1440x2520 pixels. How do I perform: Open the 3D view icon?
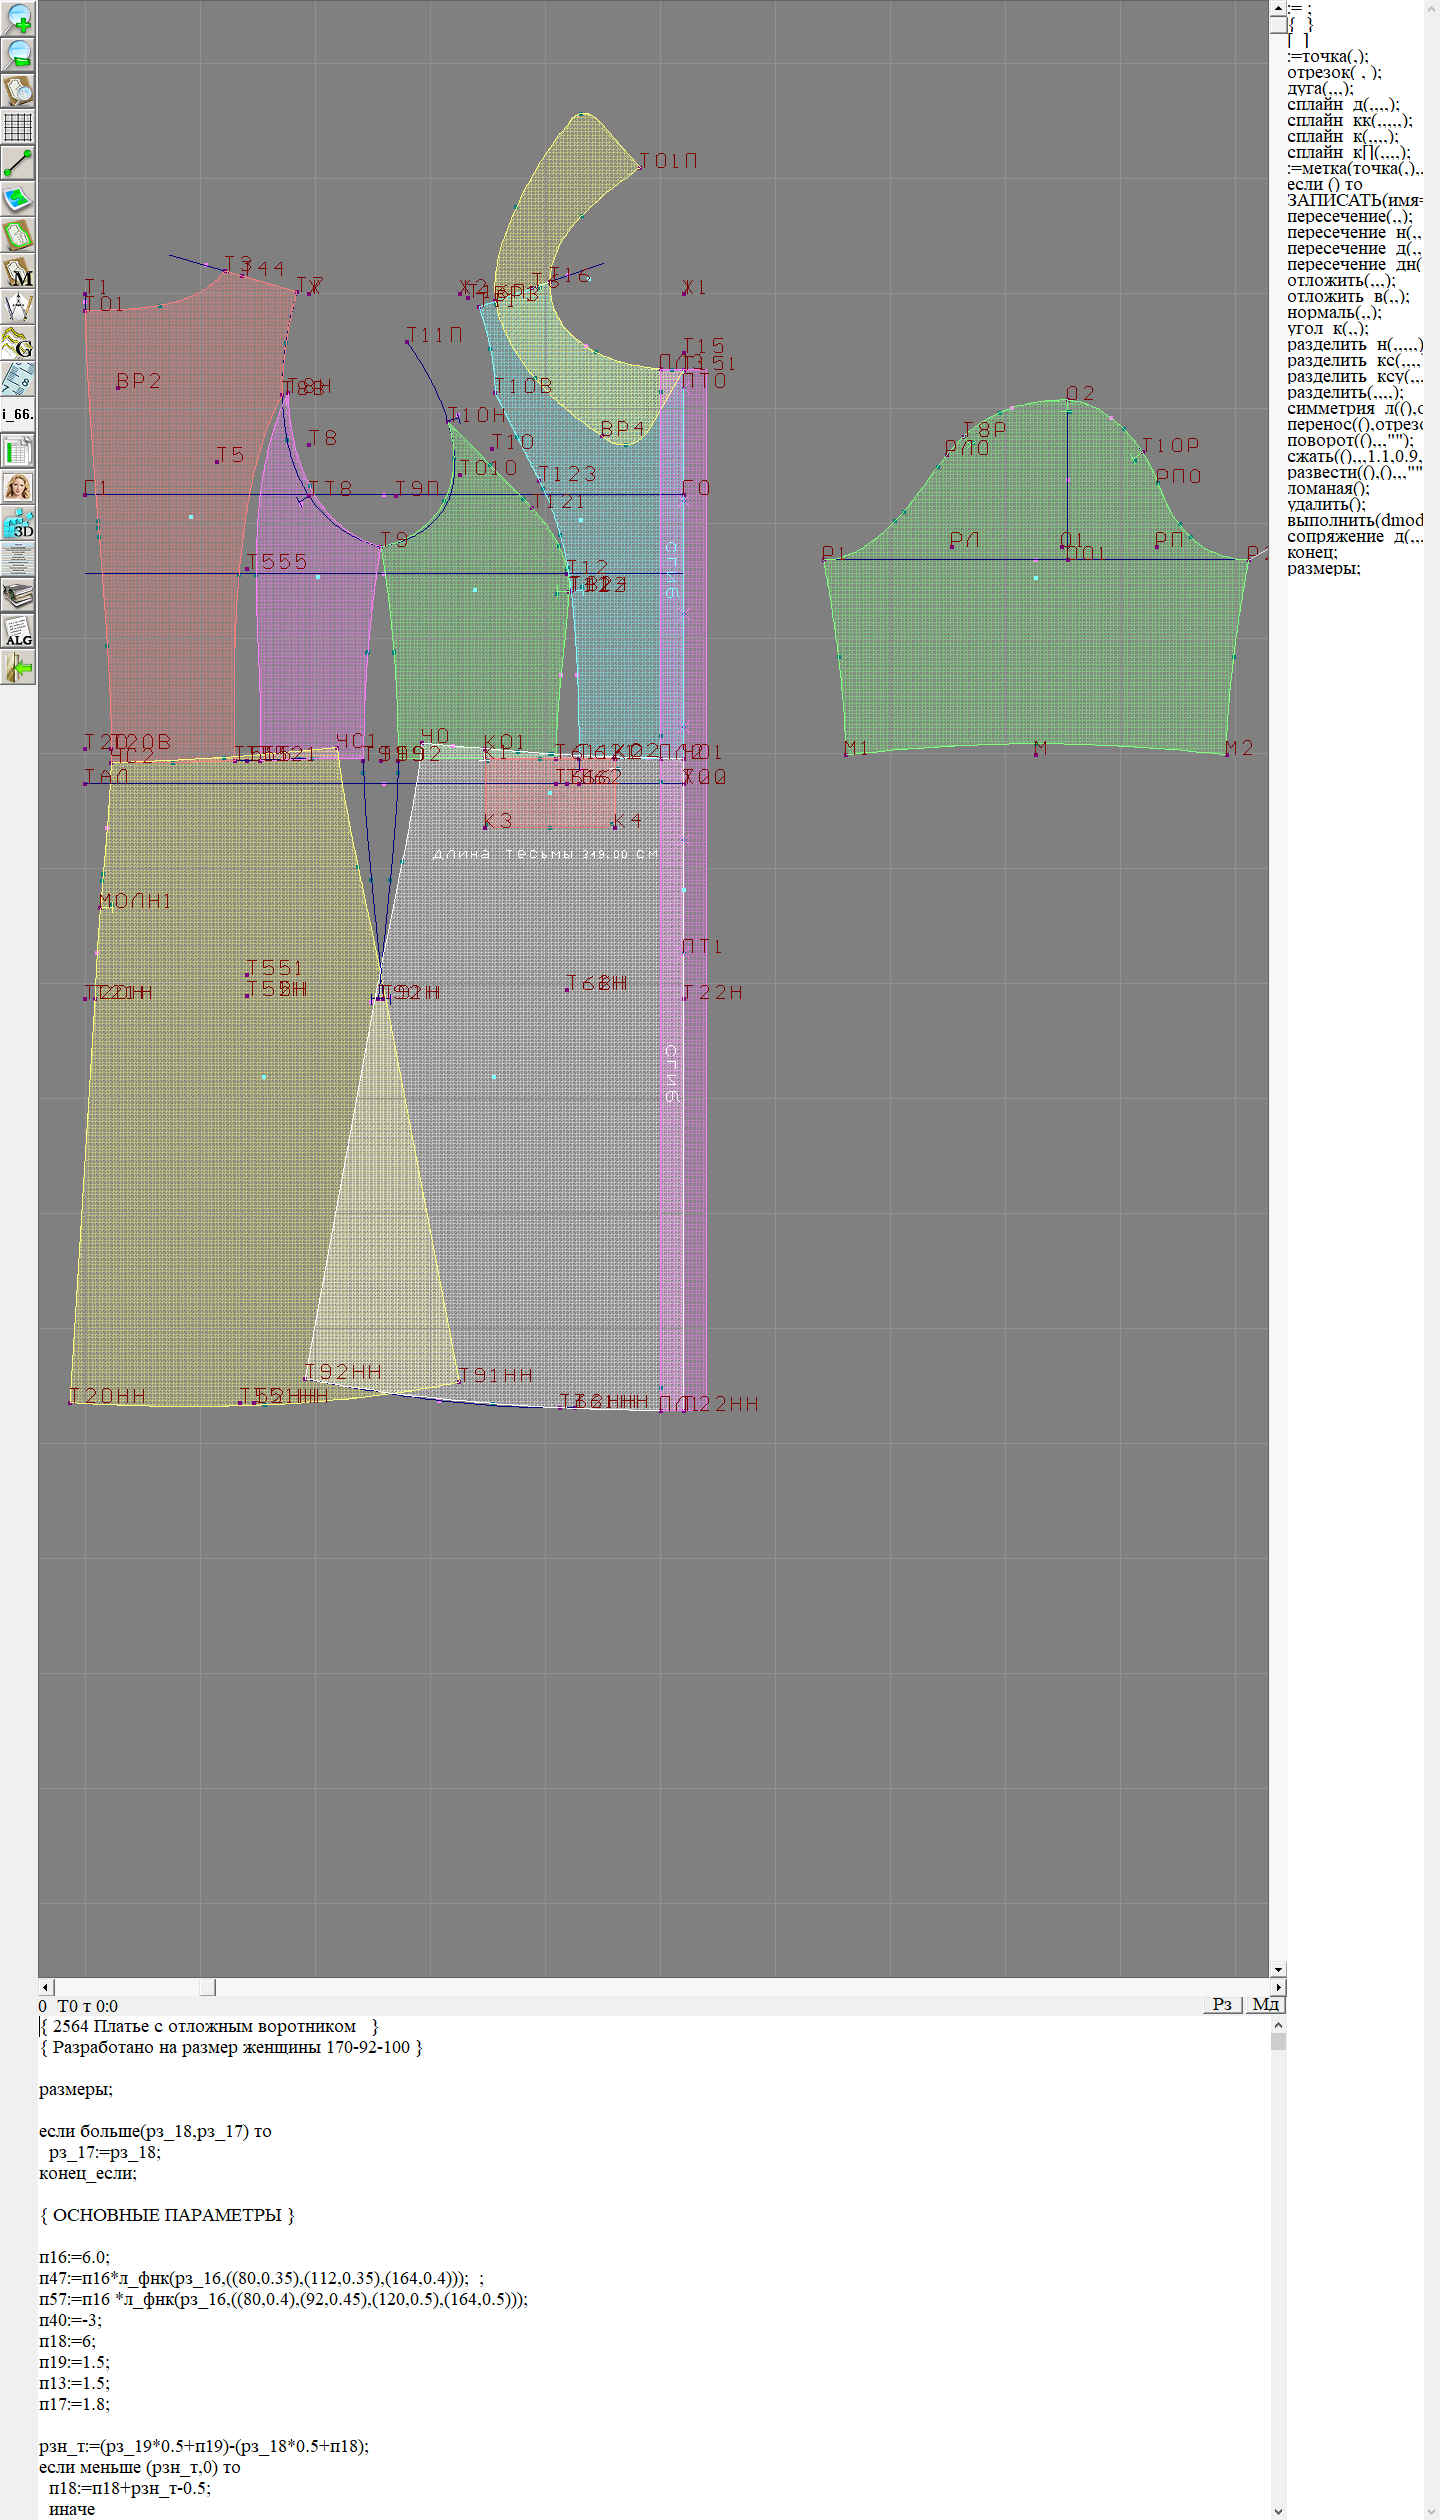[x=18, y=523]
